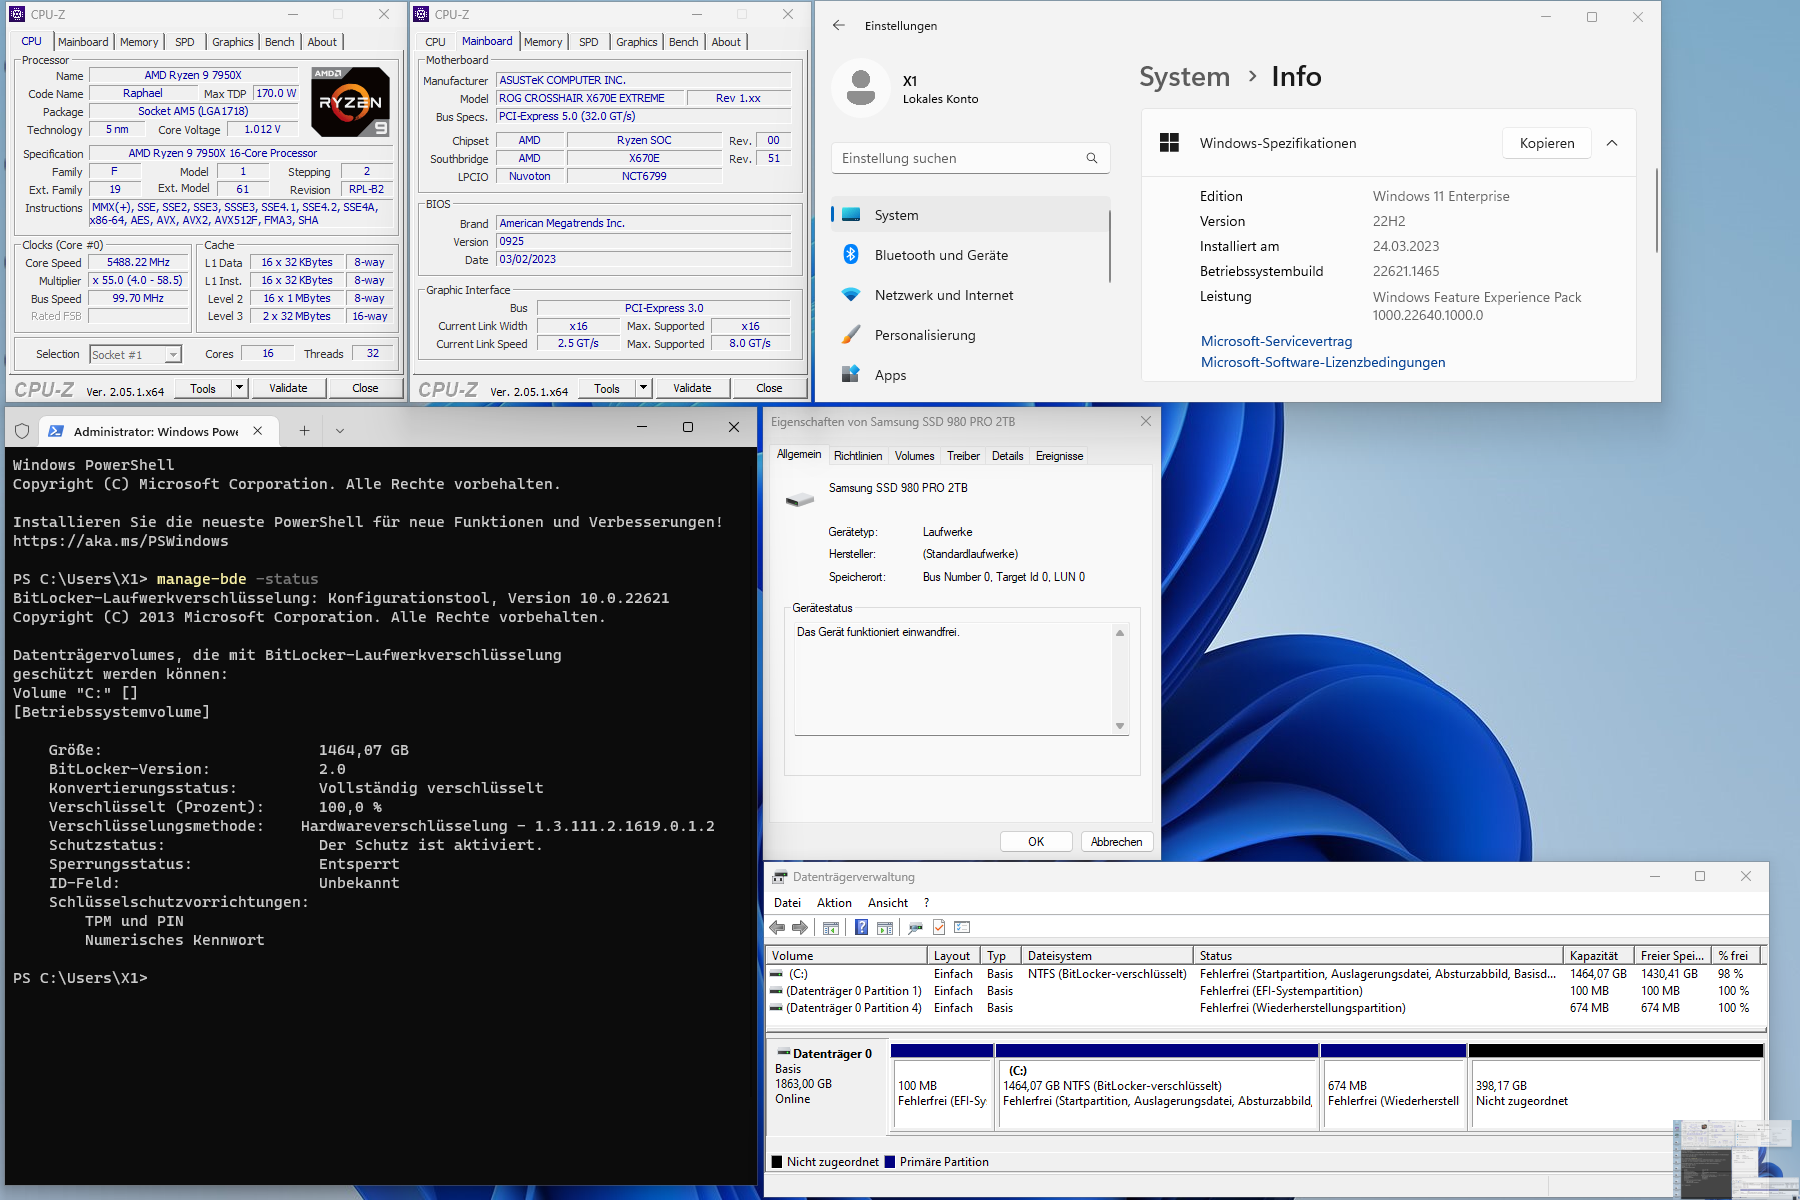The height and width of the screenshot is (1200, 1800).
Task: Switch to Richtlinien tab in SSD properties
Action: (858, 456)
